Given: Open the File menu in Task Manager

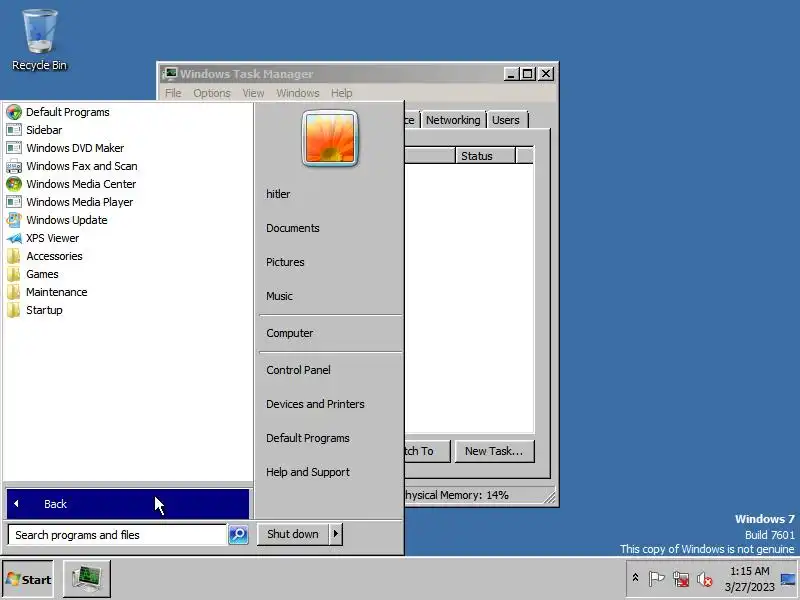Looking at the screenshot, I should pyautogui.click(x=173, y=93).
